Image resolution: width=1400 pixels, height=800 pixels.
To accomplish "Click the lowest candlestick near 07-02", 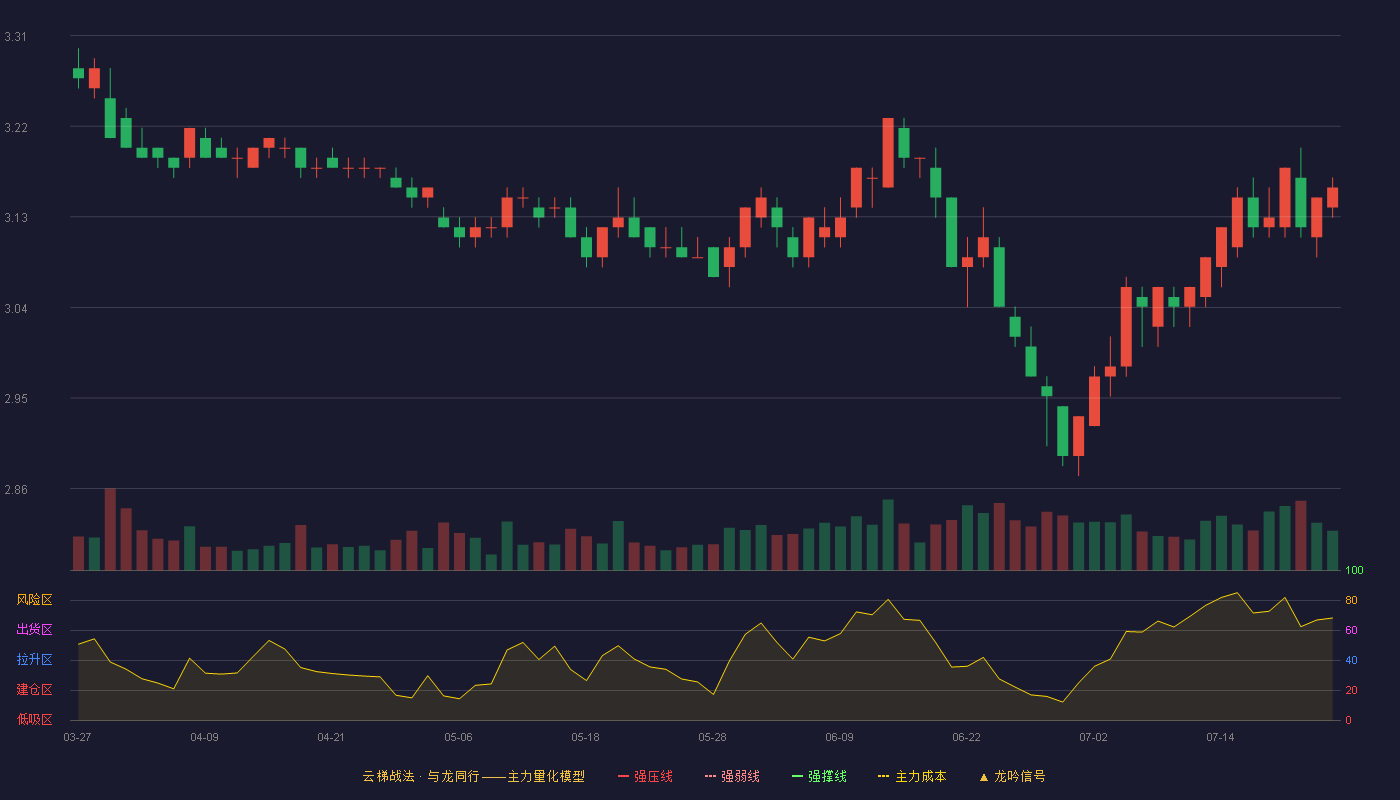I will pyautogui.click(x=1078, y=436).
